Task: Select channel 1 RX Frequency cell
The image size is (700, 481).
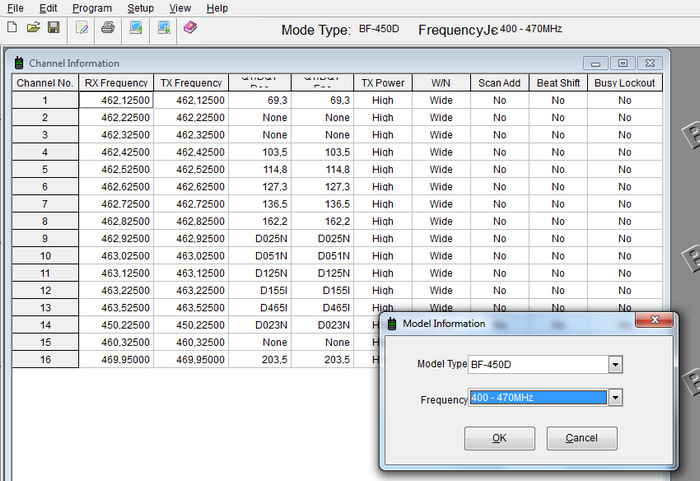Action: (116, 100)
